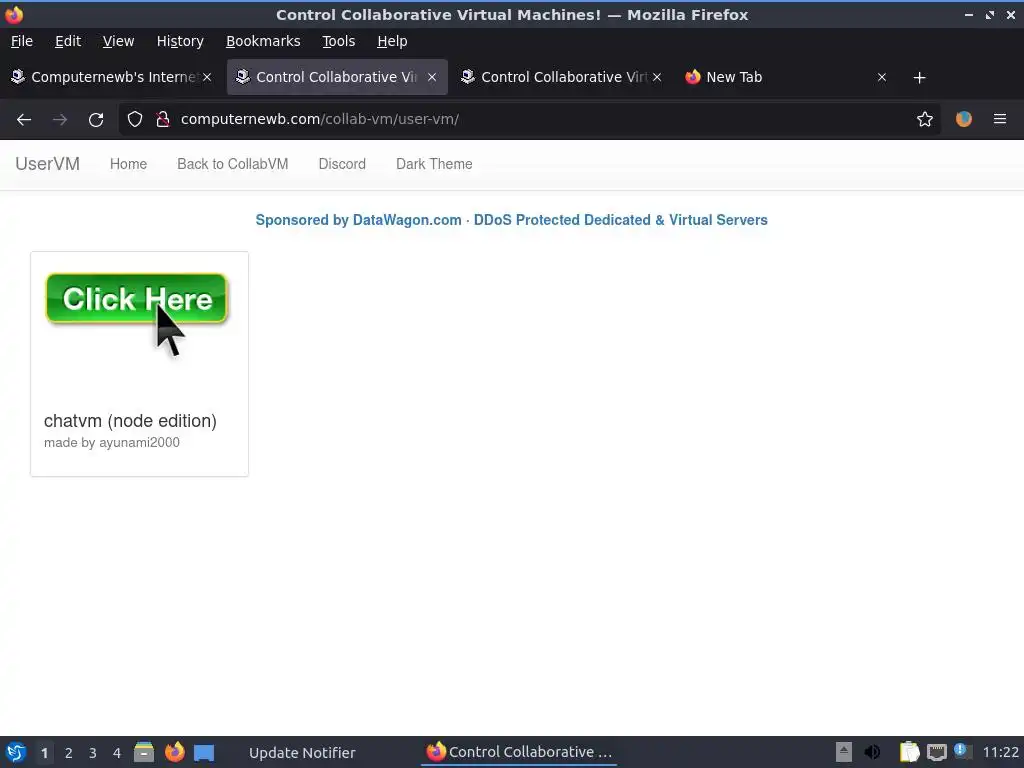Open the tracking protection shield icon

tap(135, 120)
